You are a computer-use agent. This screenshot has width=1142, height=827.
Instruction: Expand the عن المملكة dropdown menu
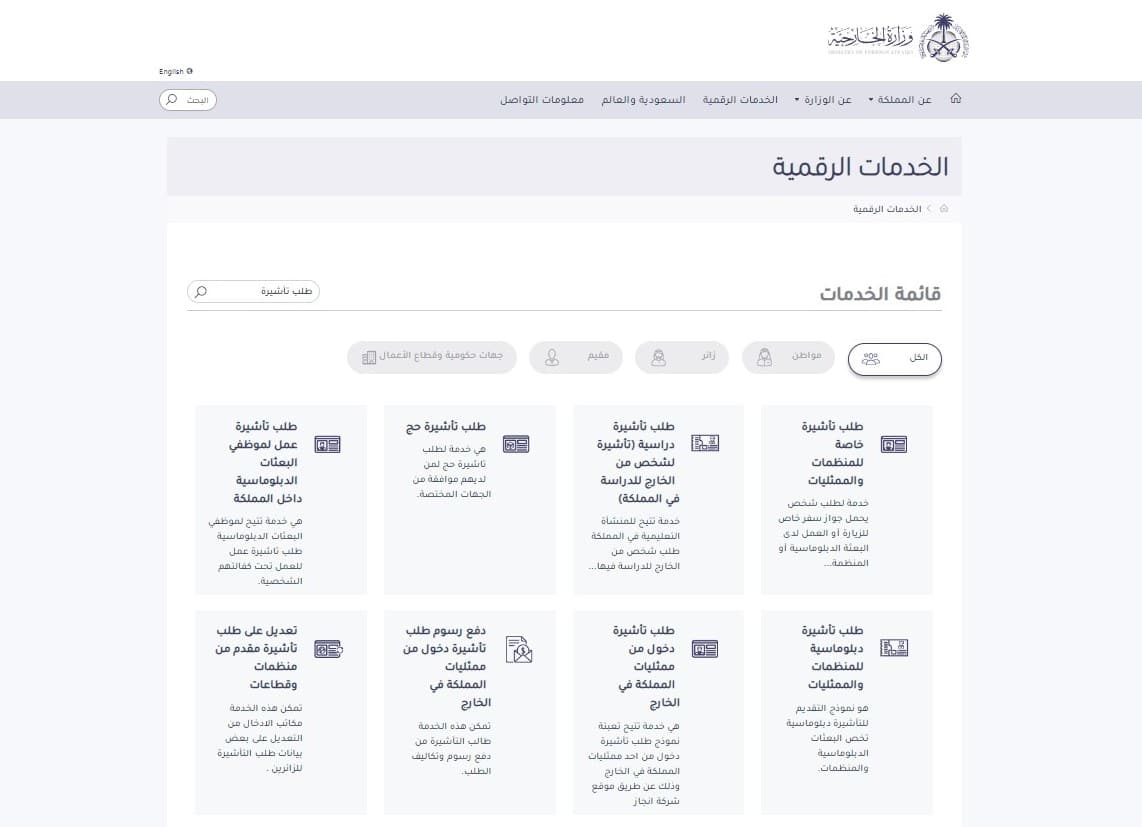[900, 100]
